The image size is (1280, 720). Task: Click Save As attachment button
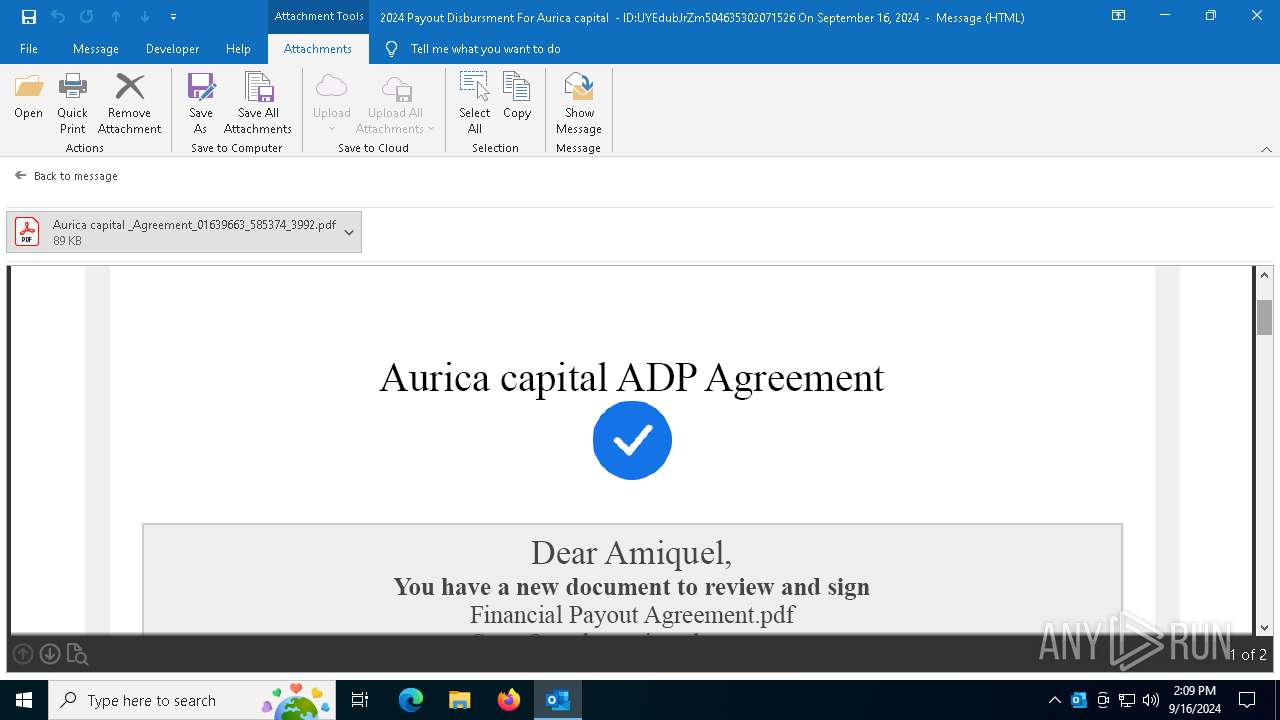pos(201,104)
